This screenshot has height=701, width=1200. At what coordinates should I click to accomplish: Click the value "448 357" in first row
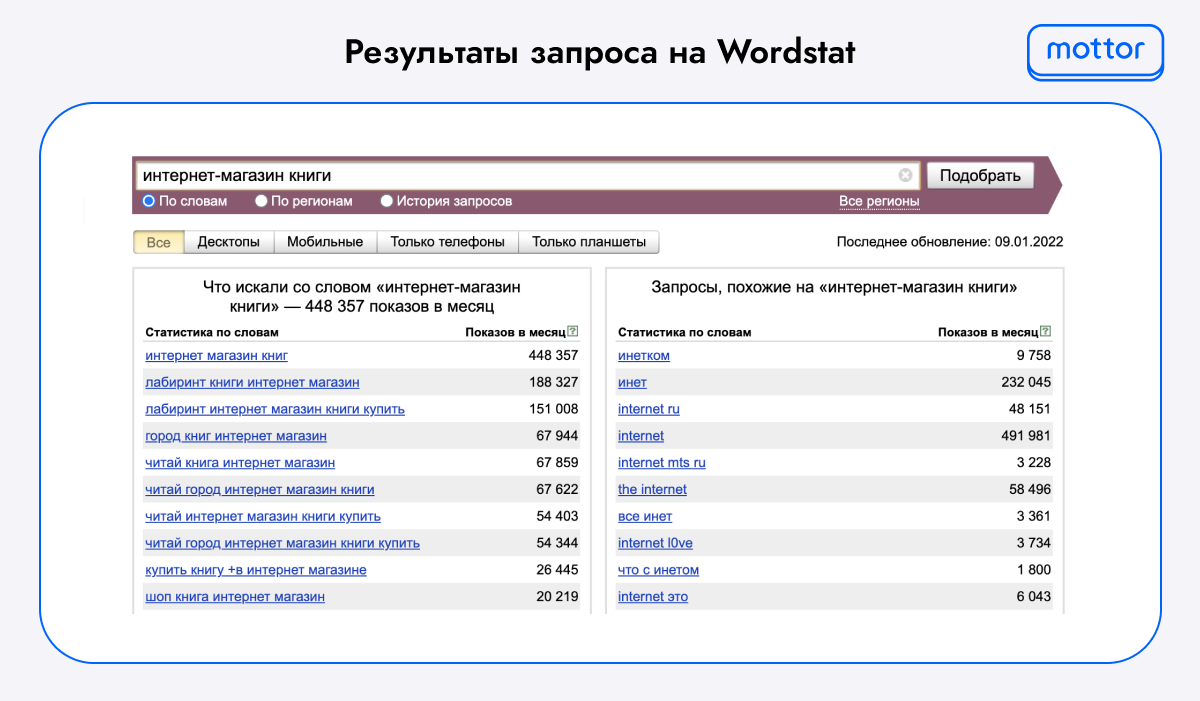(x=554, y=355)
